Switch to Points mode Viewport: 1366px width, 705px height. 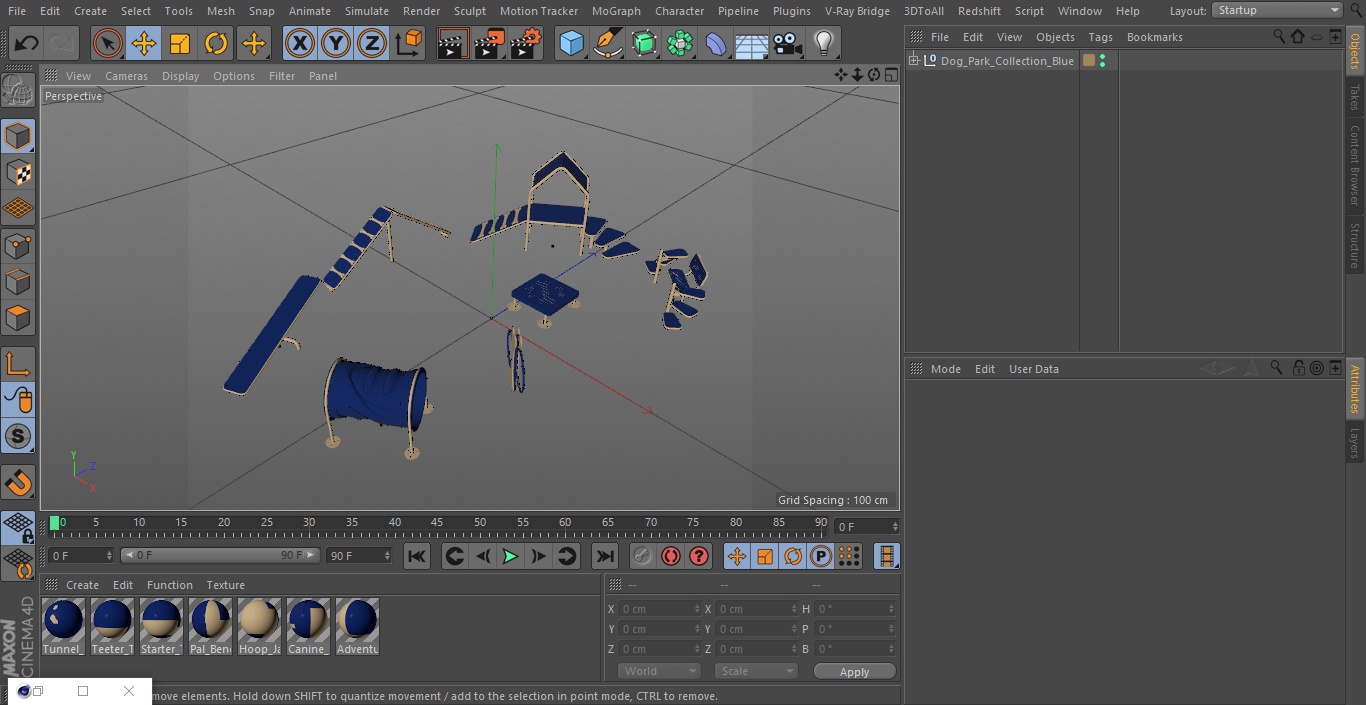point(18,246)
